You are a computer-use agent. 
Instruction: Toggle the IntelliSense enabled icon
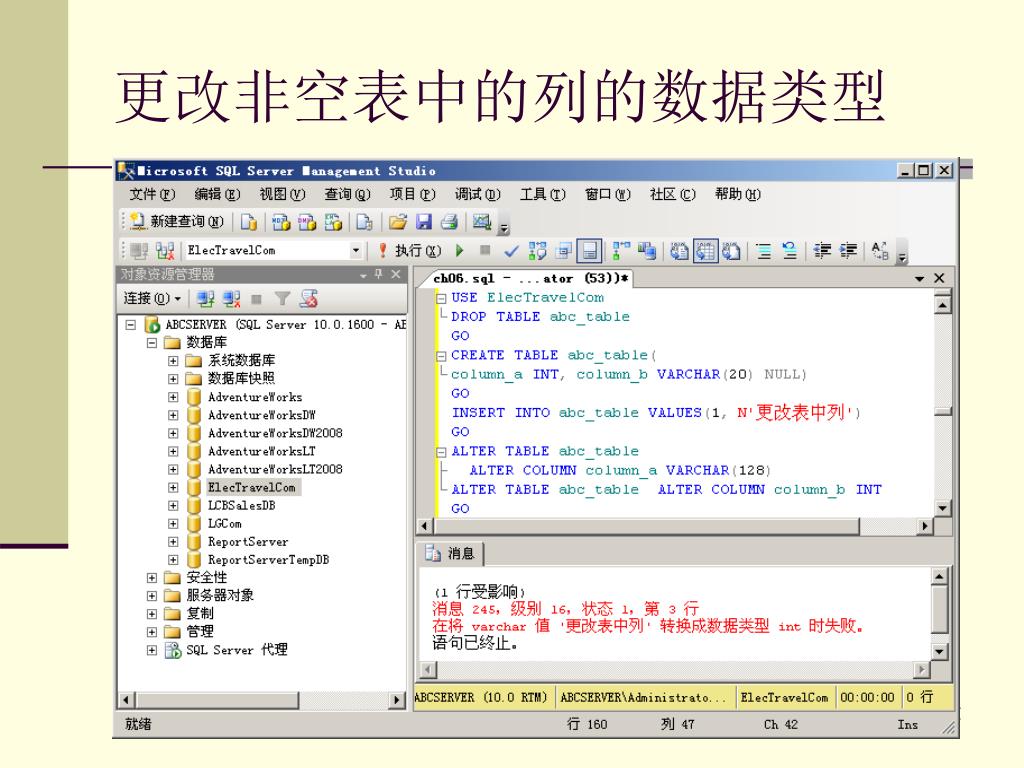[589, 251]
